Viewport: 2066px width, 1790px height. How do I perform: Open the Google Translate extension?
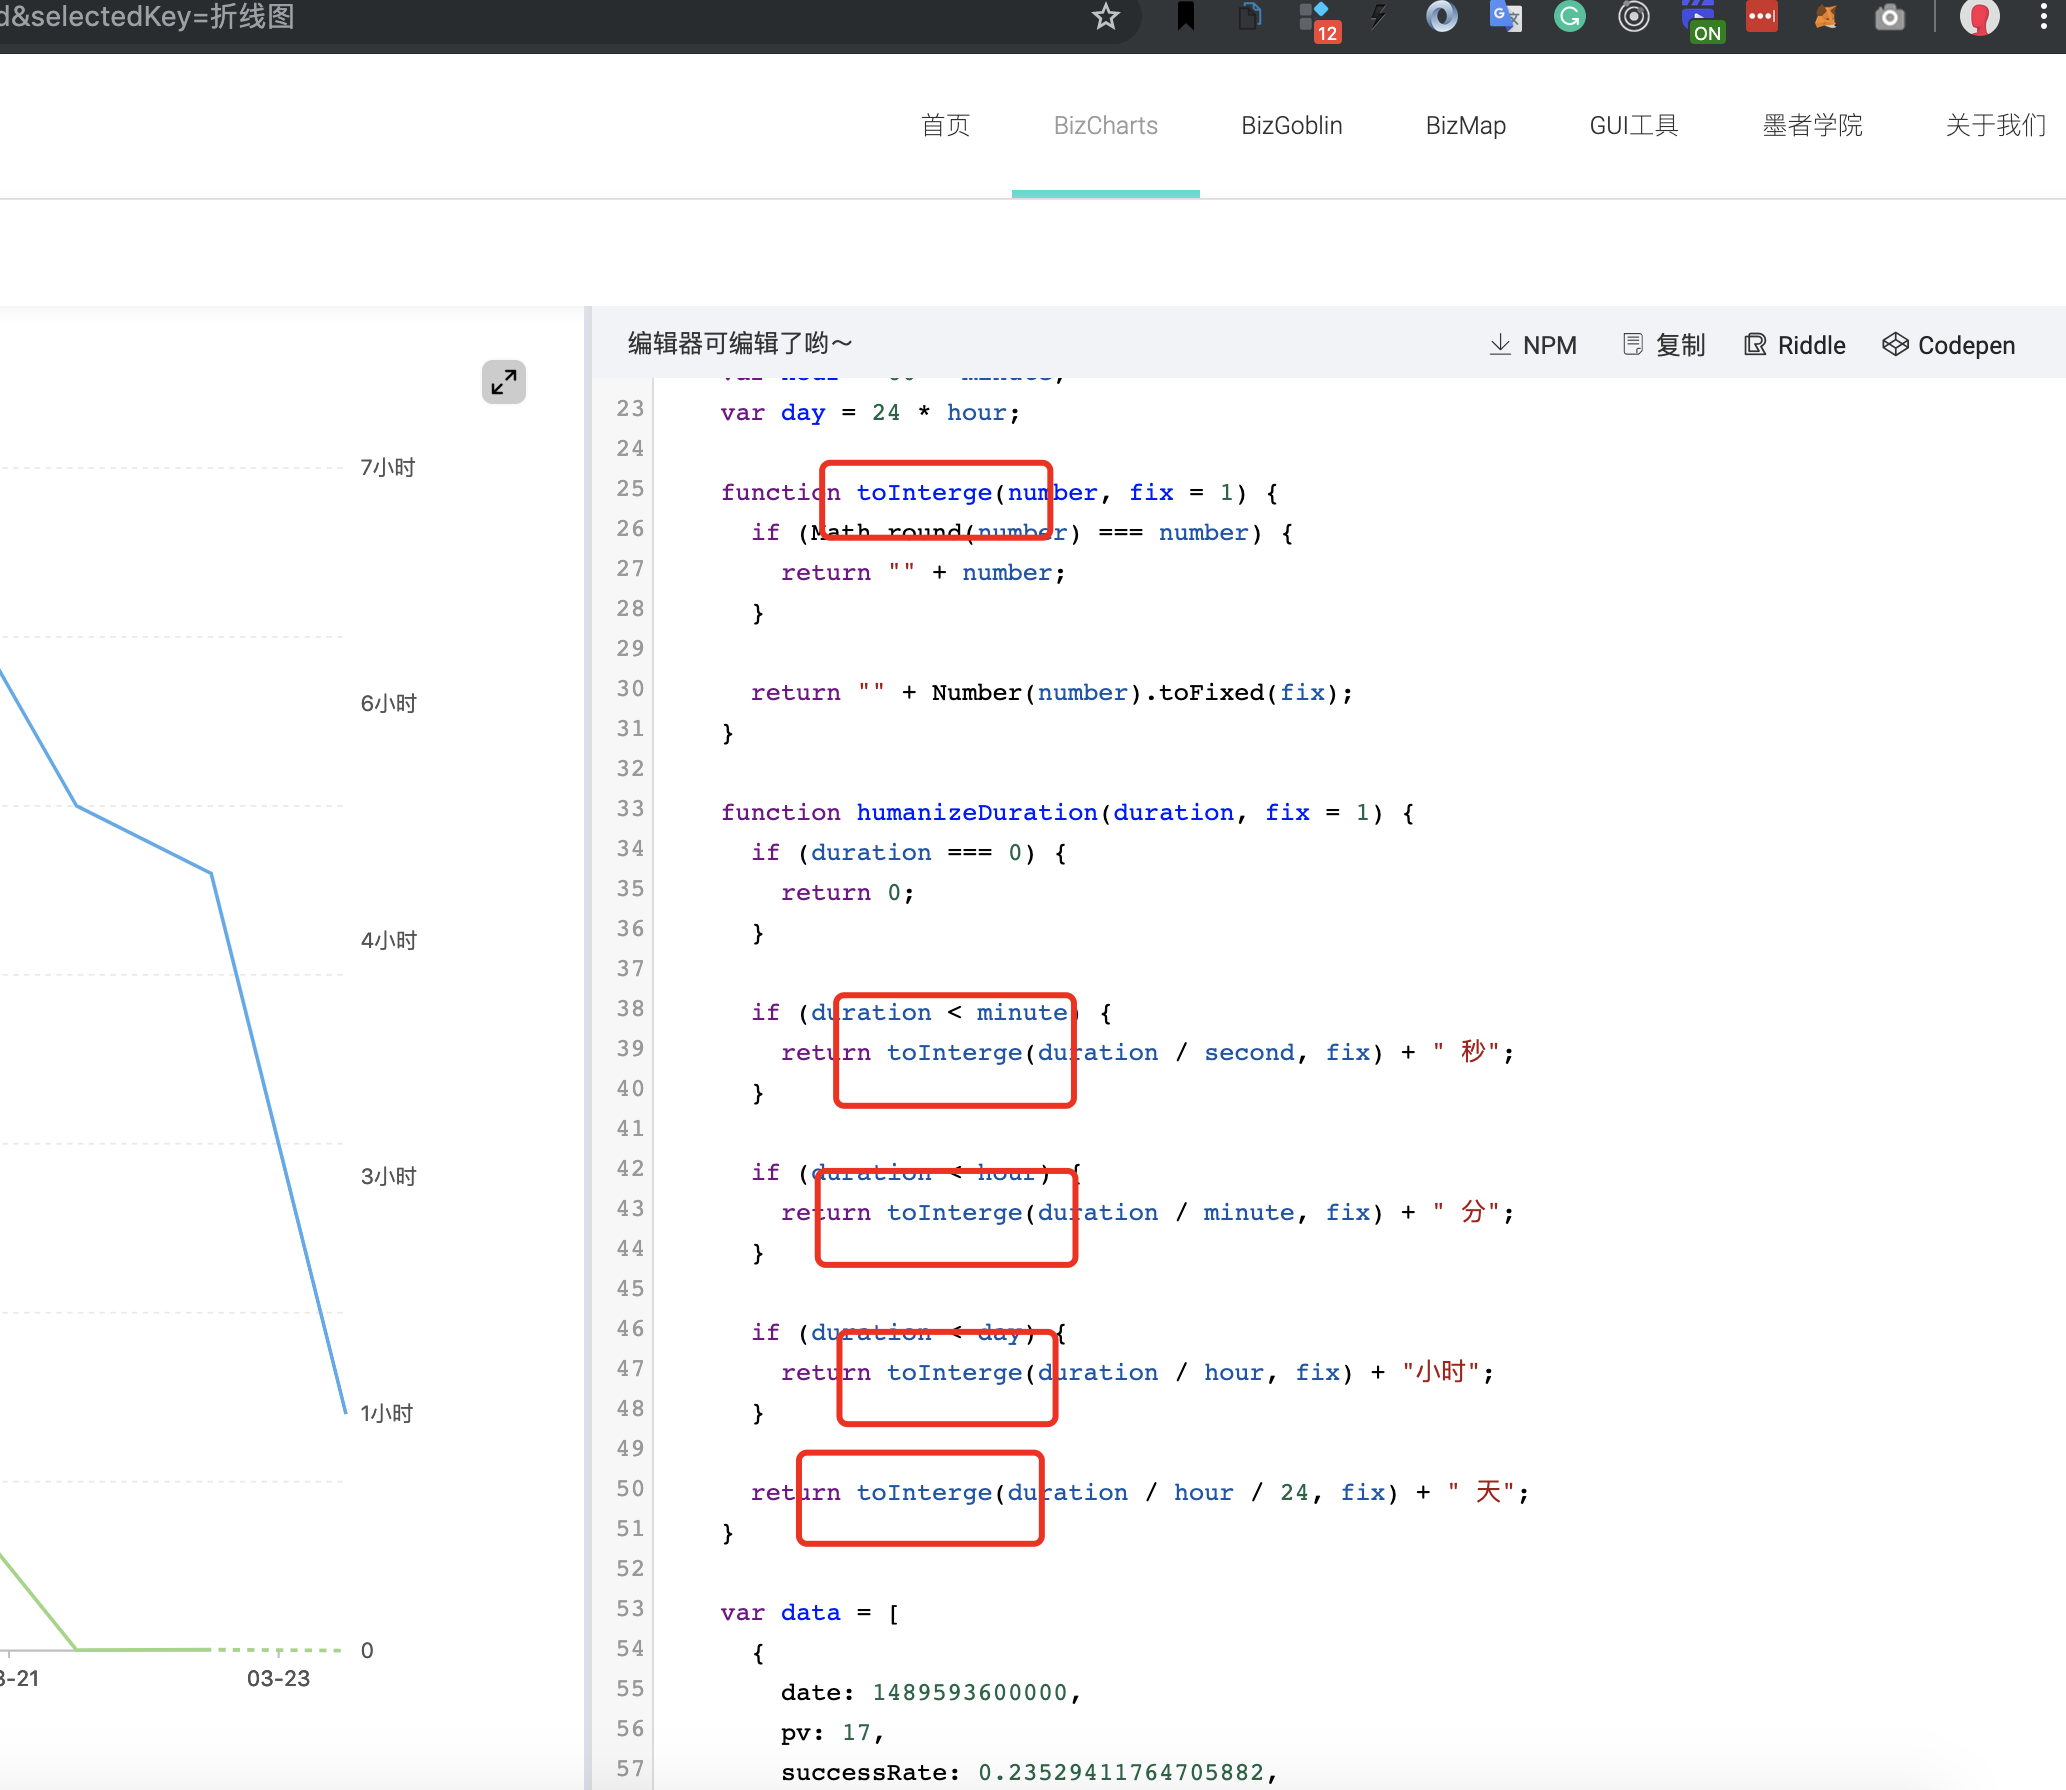point(1505,17)
